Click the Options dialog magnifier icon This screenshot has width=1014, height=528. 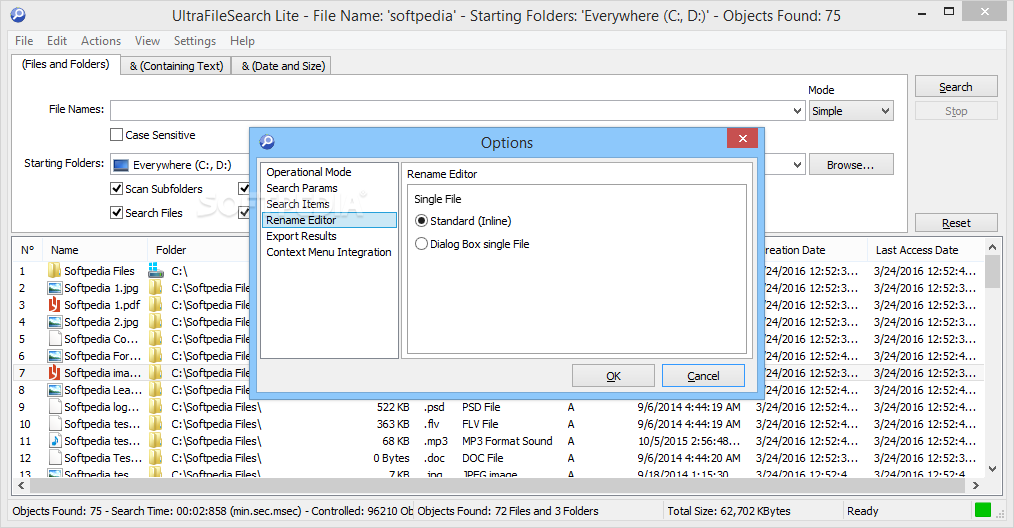267,142
